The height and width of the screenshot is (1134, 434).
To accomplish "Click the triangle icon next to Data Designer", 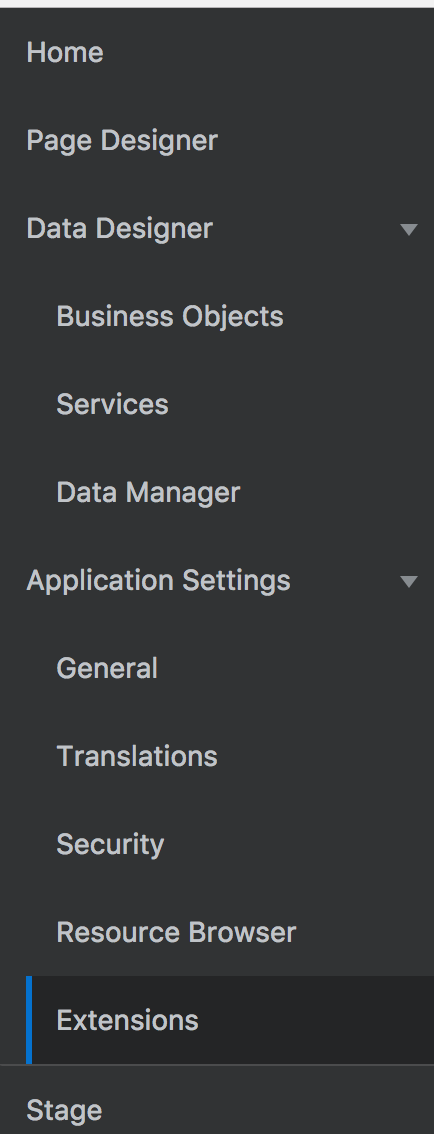I will pyautogui.click(x=409, y=229).
